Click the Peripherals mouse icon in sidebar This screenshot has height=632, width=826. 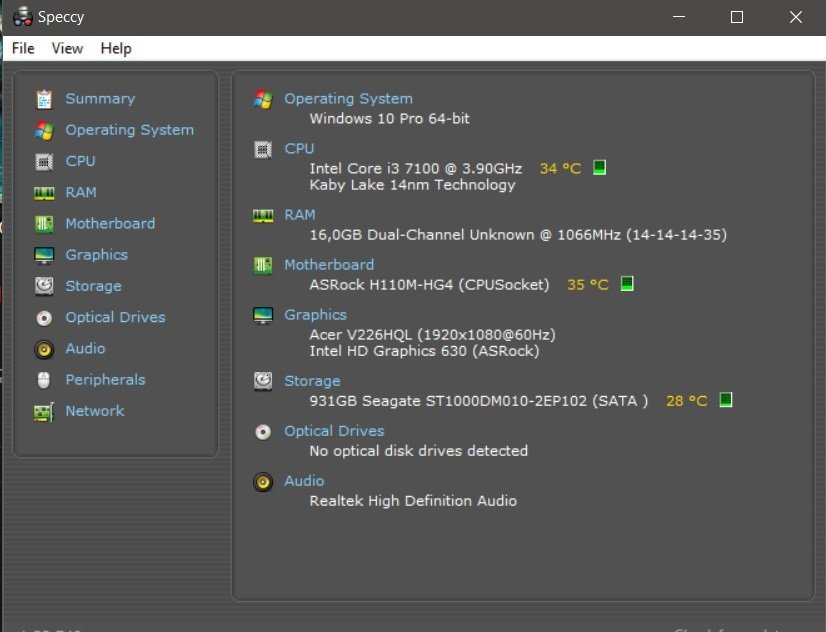click(x=44, y=380)
